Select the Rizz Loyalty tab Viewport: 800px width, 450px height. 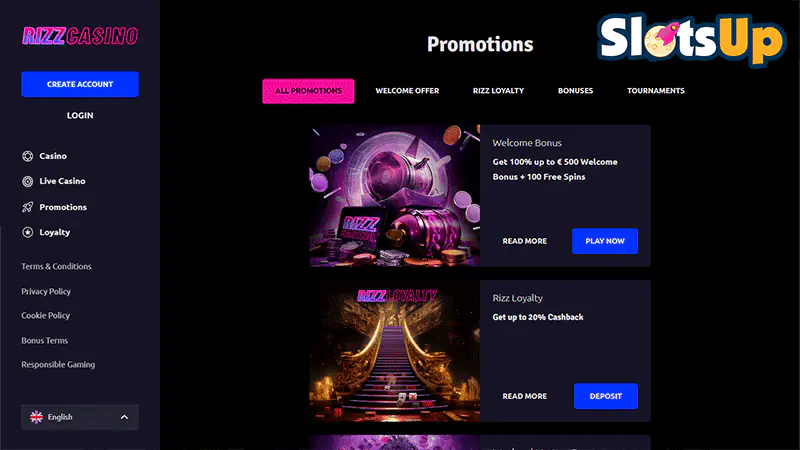(498, 91)
